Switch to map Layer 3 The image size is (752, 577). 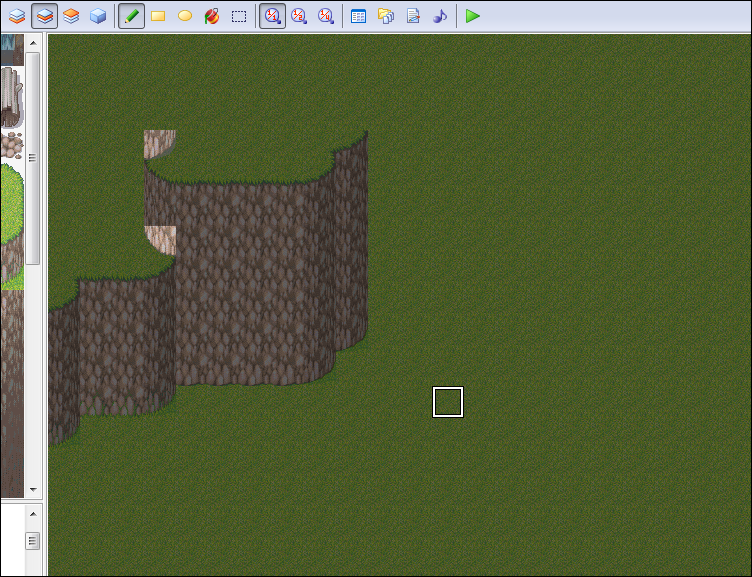[x=71, y=16]
